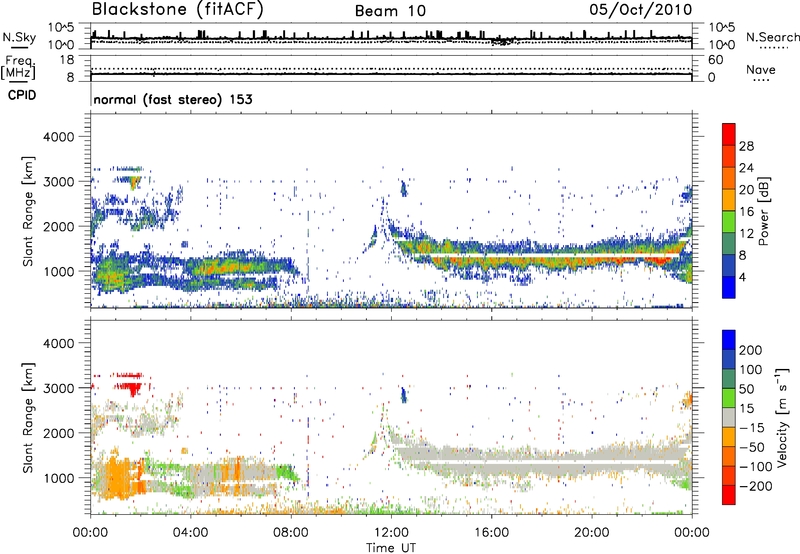Click the '20:00' time tick label
The image size is (800, 554).
(x=592, y=533)
